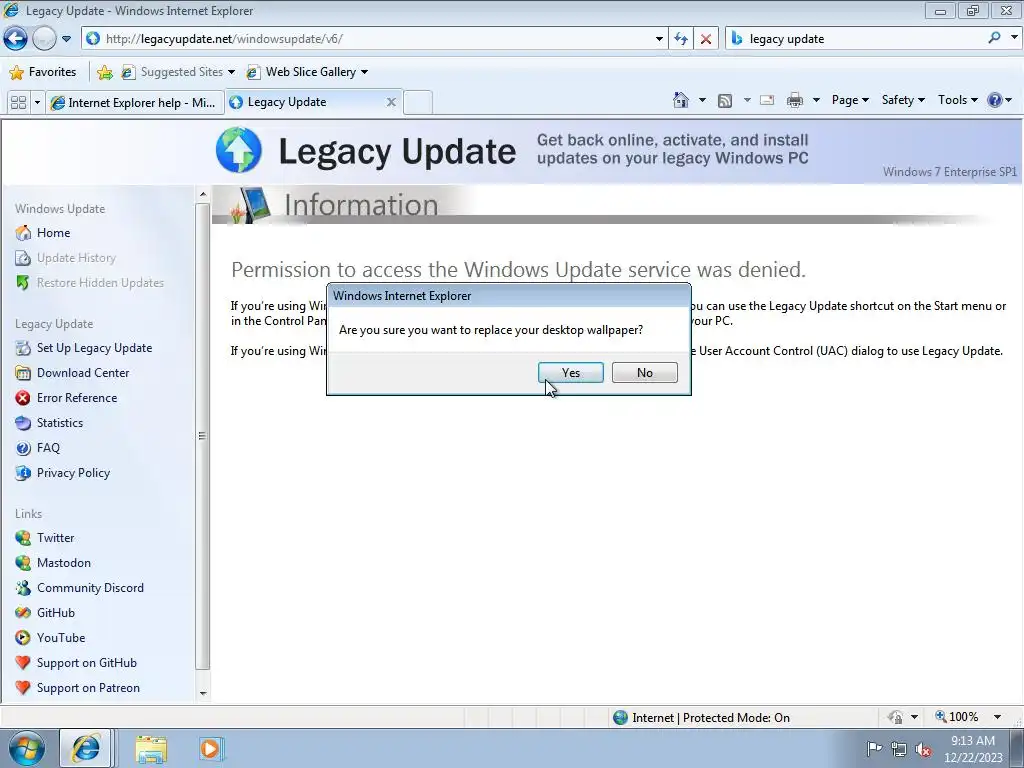Open the search provider dropdown arrow

pyautogui.click(x=1014, y=38)
